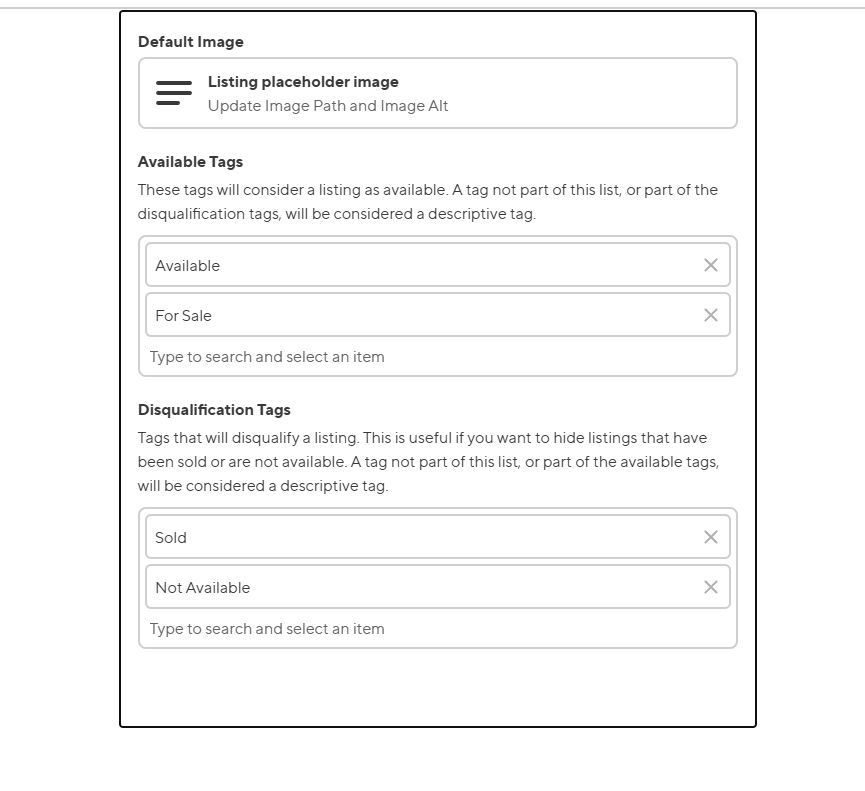
Task: Focus the Available Tags search field
Action: point(400,357)
